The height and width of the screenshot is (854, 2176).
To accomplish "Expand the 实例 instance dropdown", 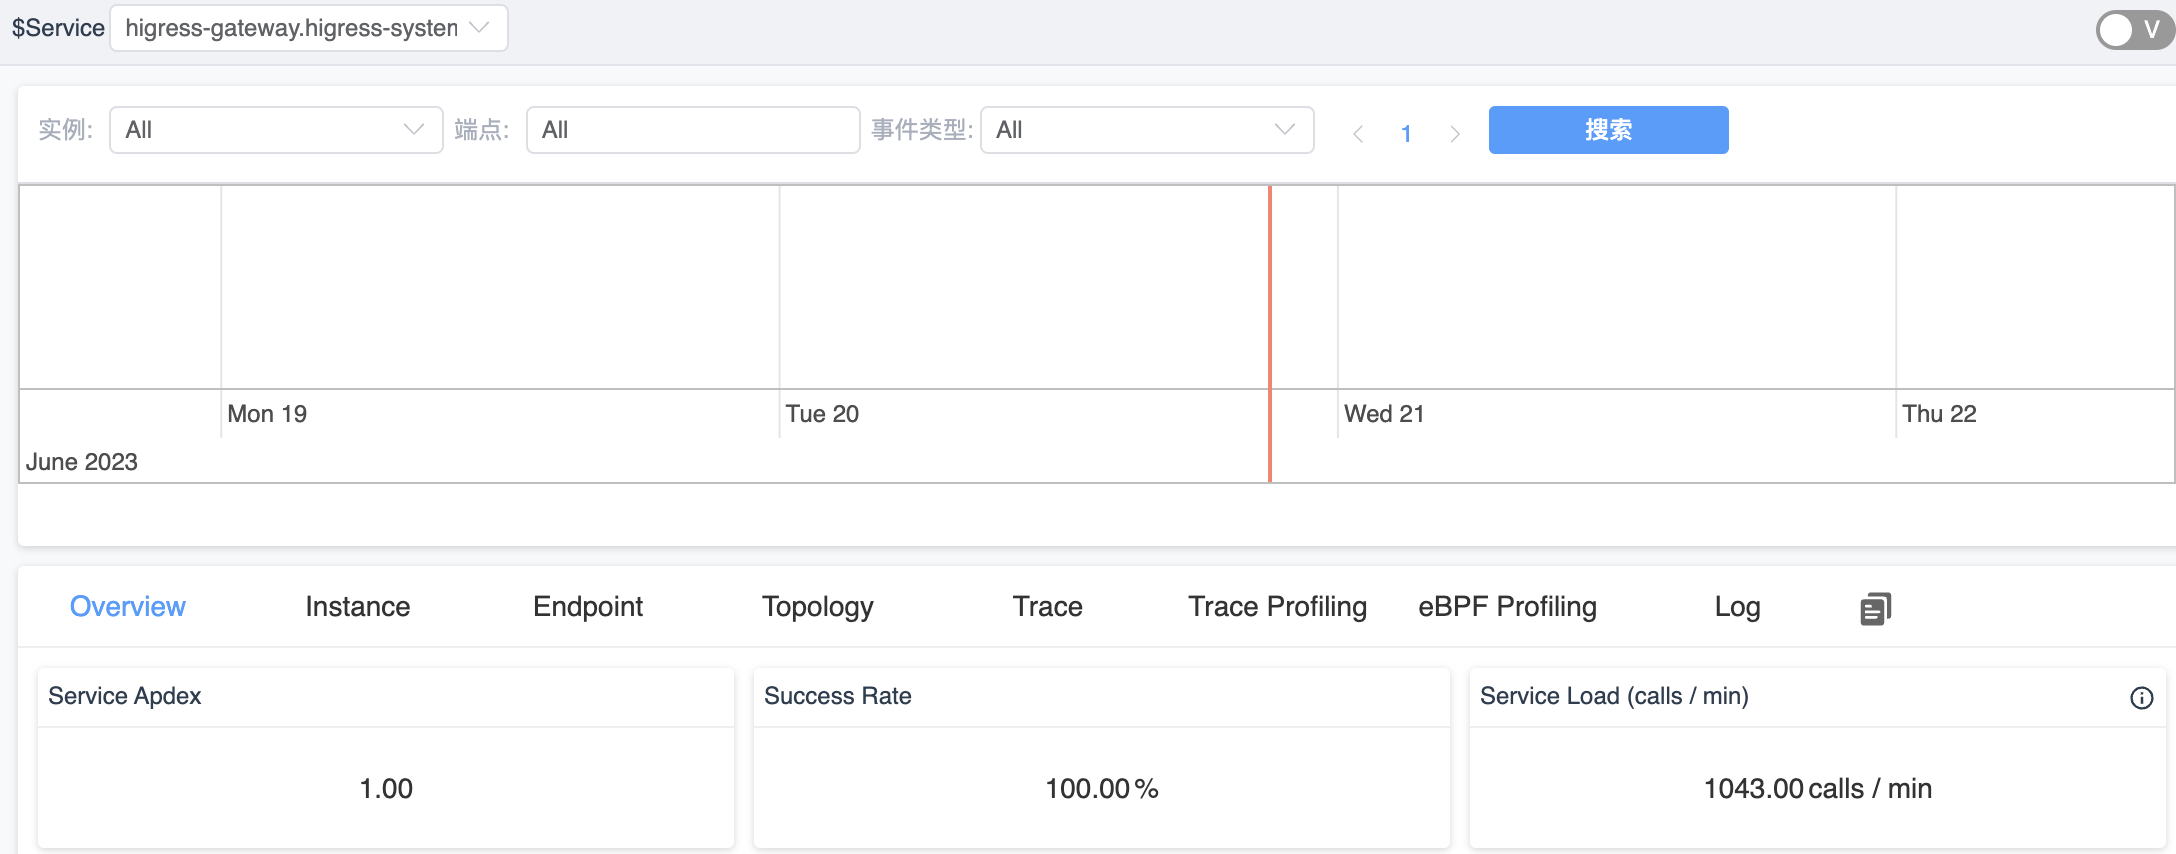I will [276, 130].
